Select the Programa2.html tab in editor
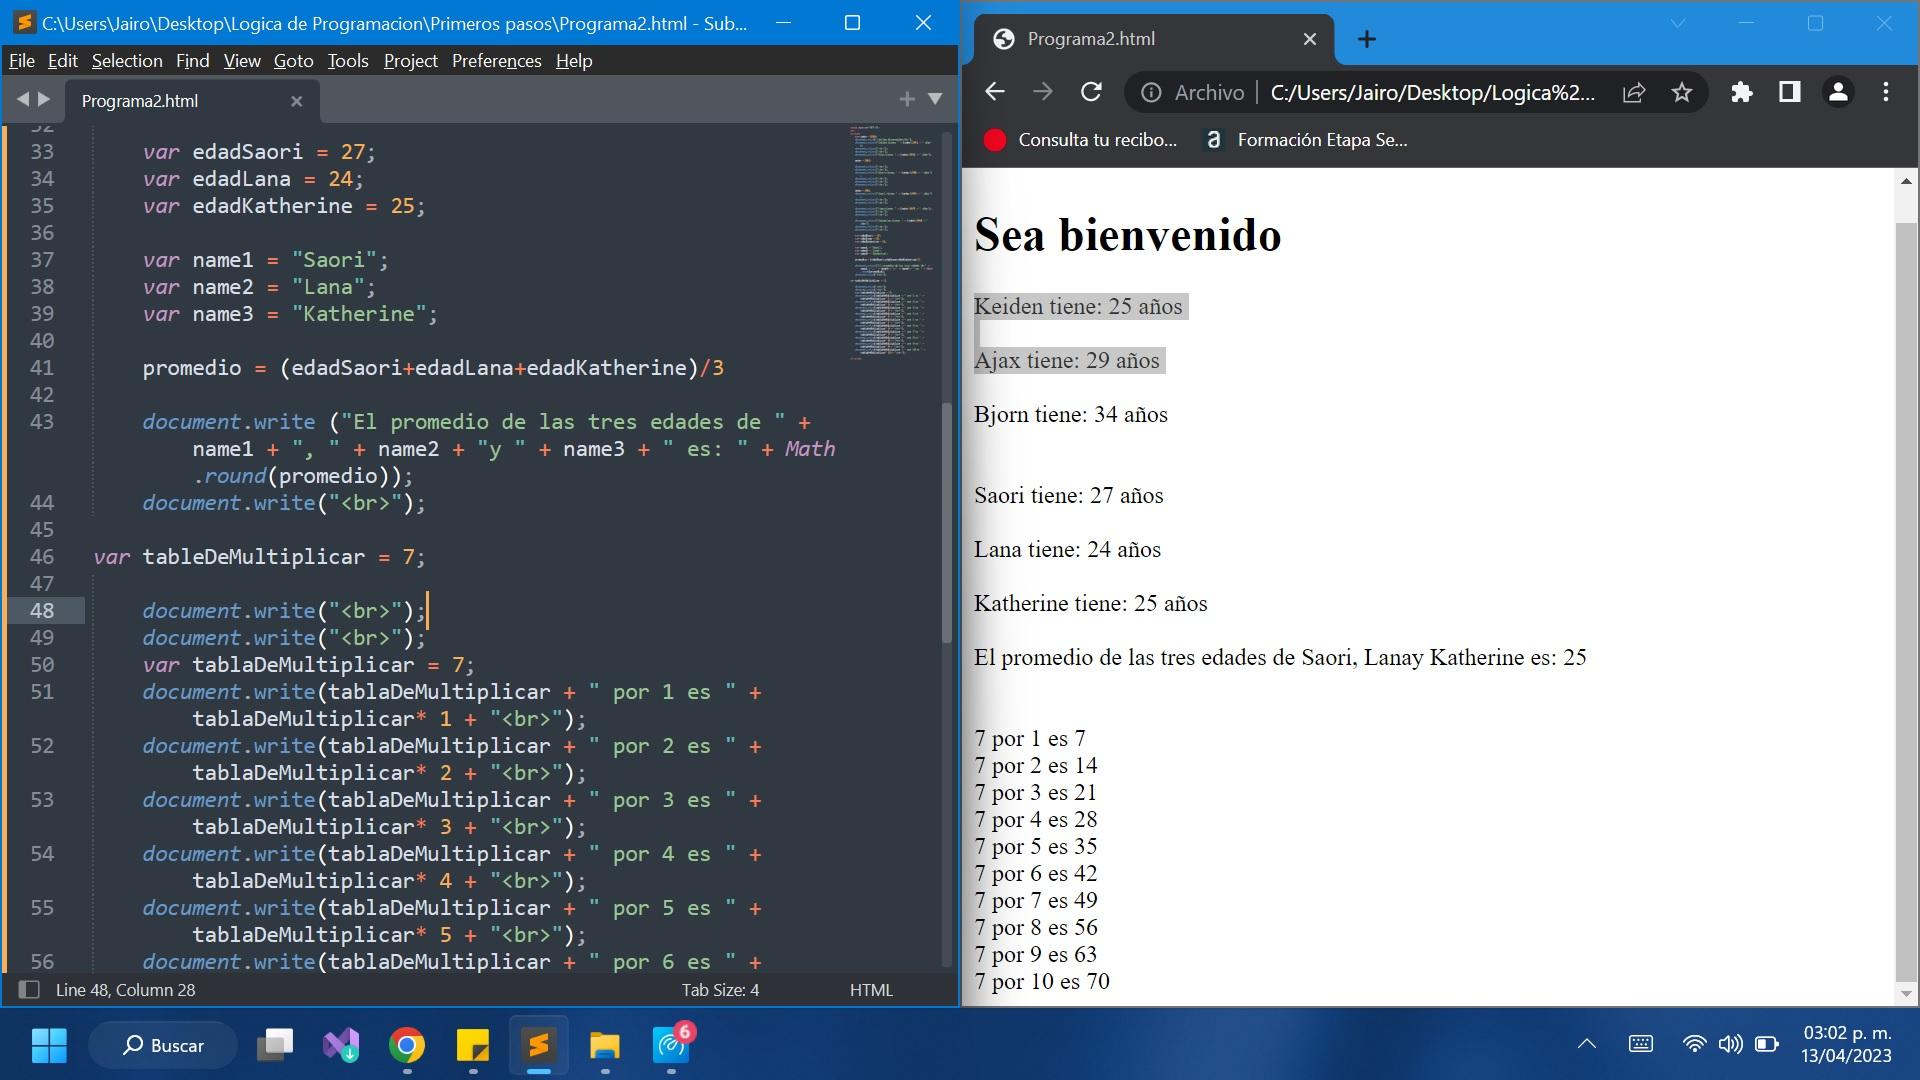 138,100
